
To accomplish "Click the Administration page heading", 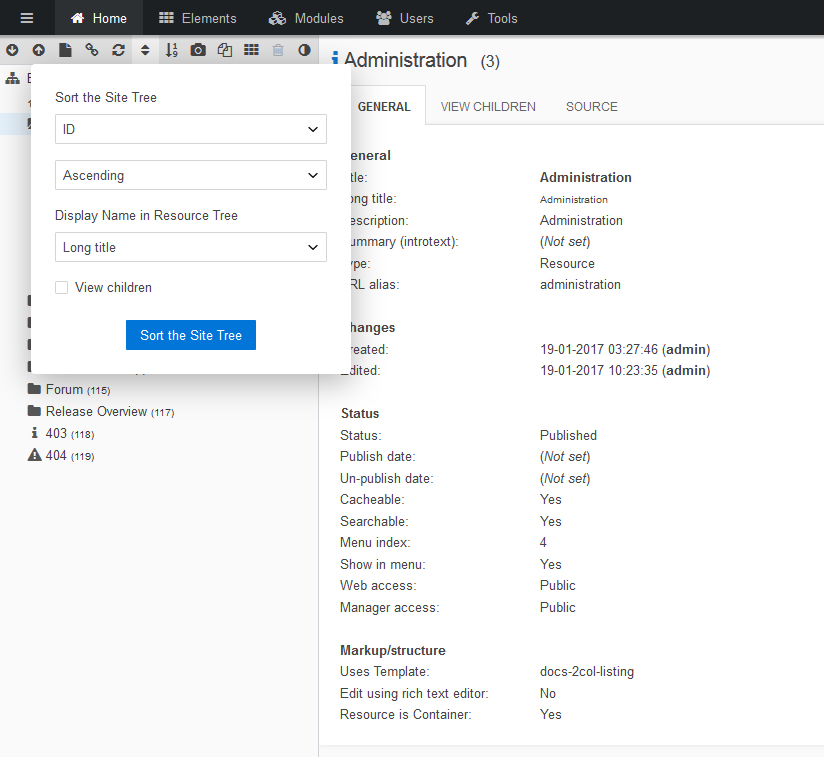I will click(405, 60).
